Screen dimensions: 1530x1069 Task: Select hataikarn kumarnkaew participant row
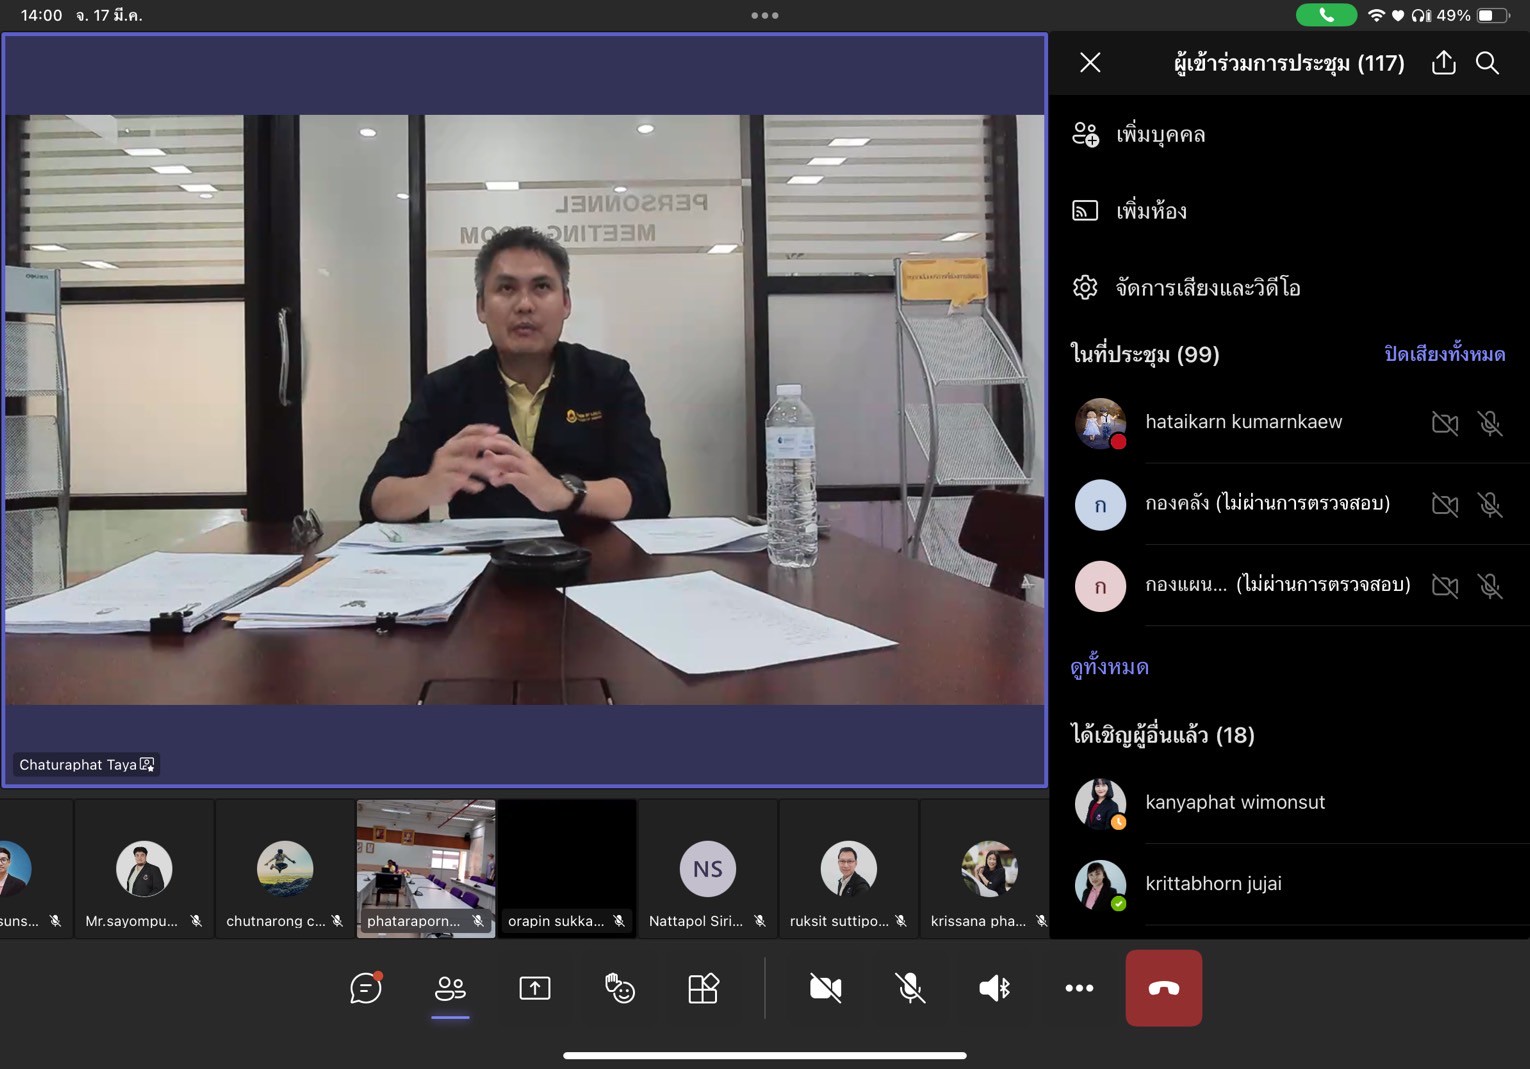click(1290, 422)
